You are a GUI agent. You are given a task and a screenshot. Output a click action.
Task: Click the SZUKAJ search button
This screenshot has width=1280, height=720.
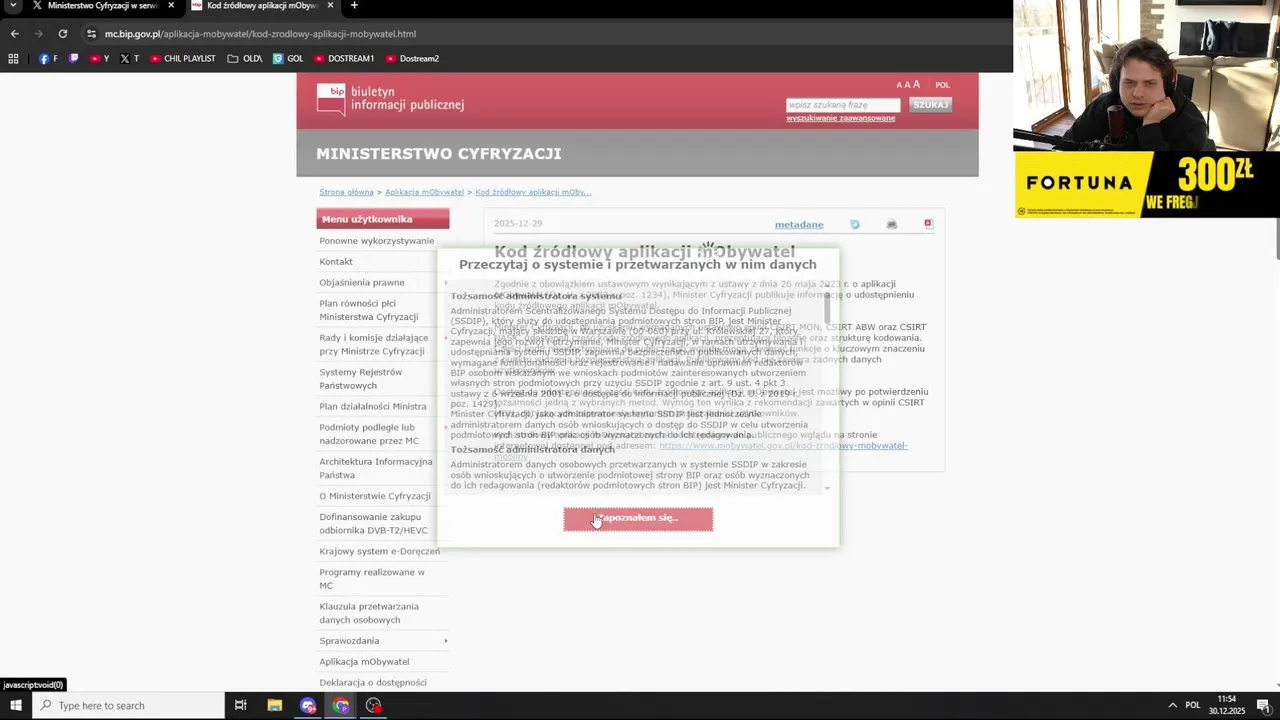[930, 105]
